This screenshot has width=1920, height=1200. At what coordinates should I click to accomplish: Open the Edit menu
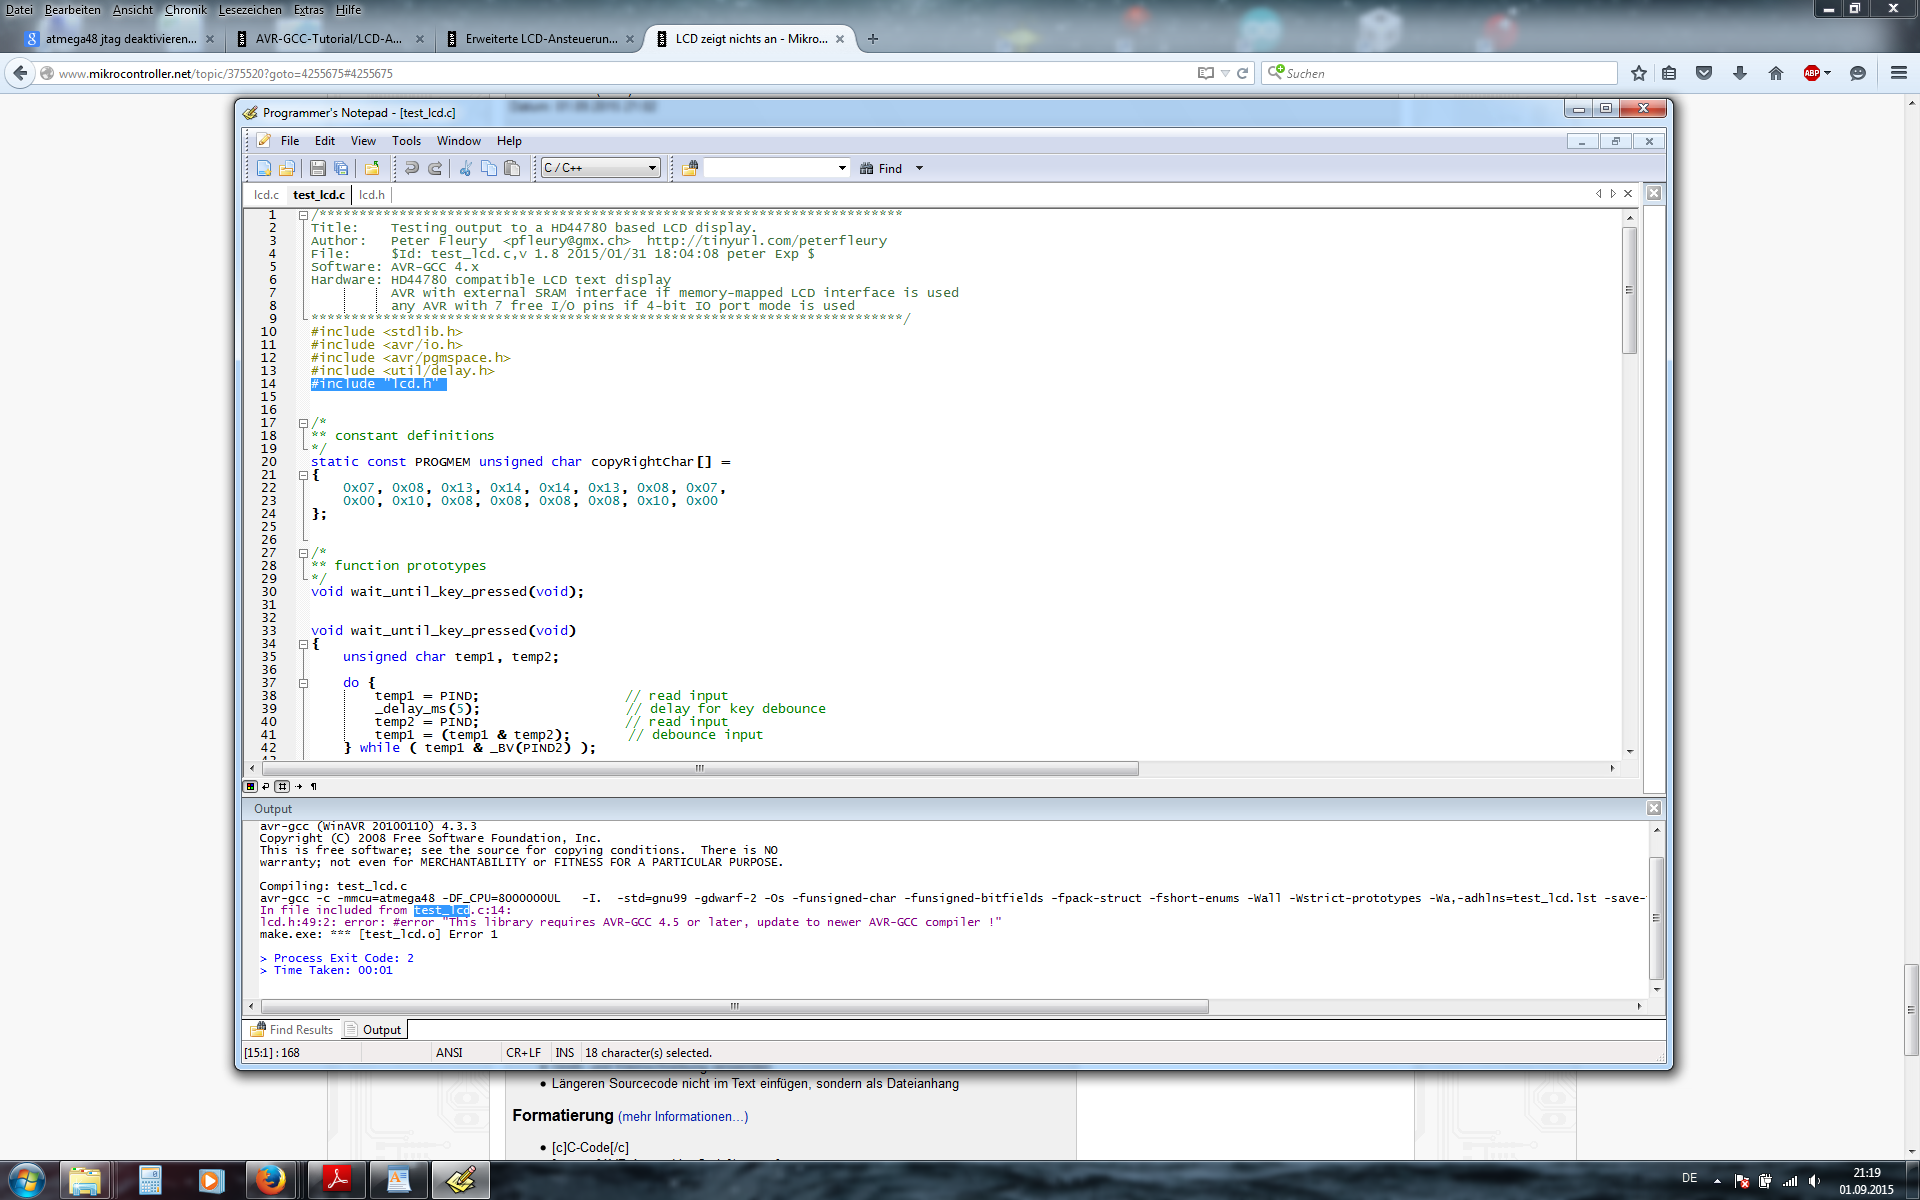point(325,141)
